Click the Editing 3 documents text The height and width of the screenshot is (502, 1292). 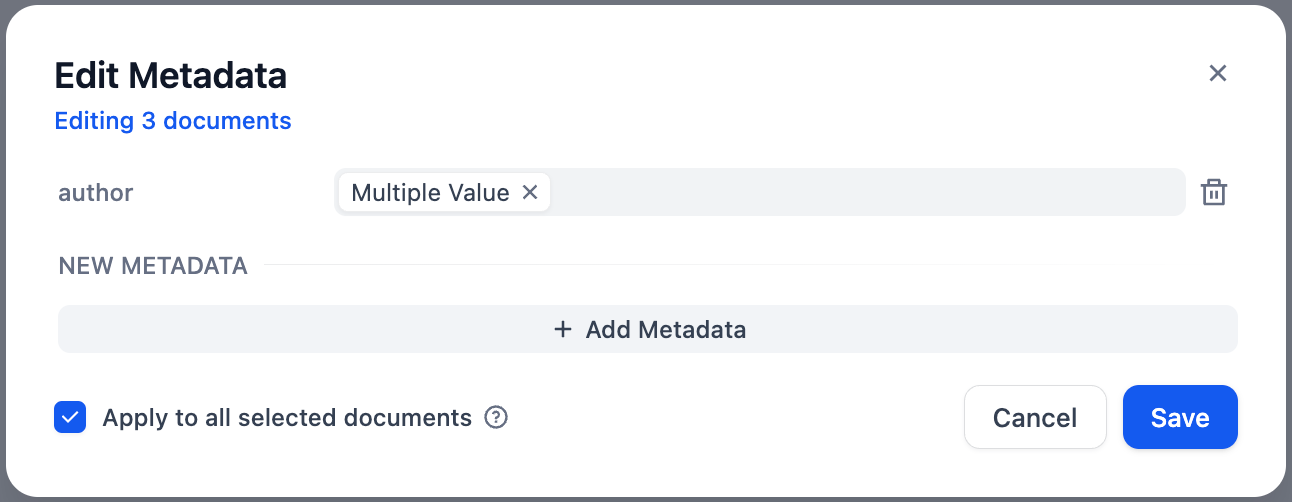173,121
